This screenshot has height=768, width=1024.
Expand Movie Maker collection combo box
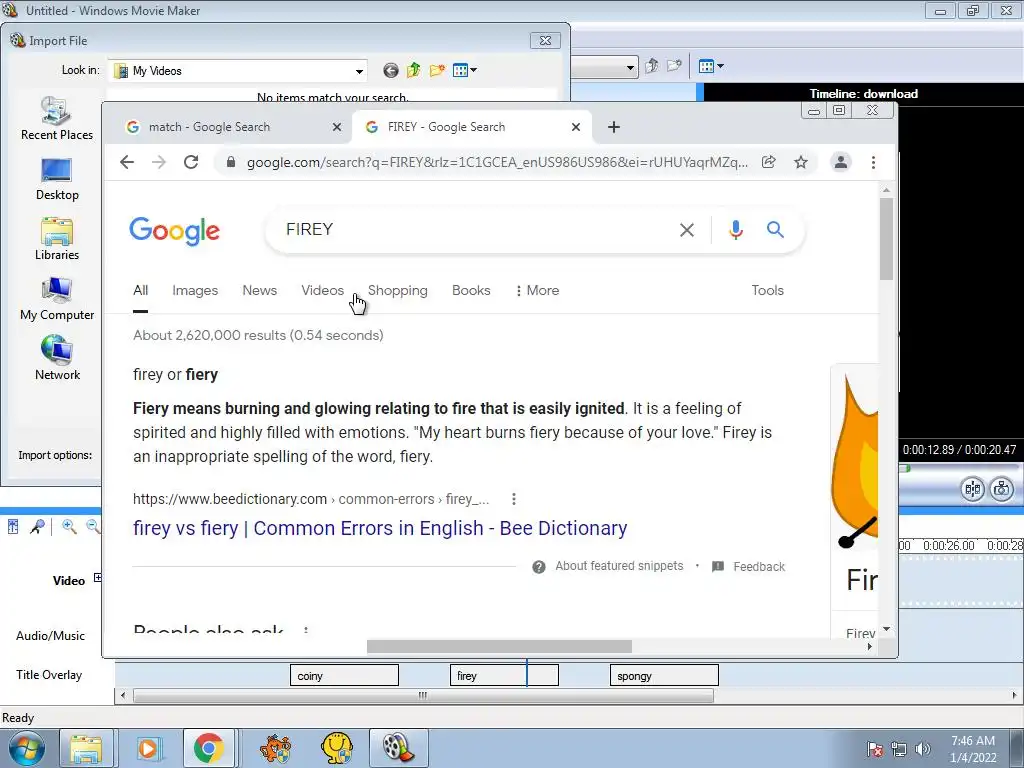coord(630,67)
